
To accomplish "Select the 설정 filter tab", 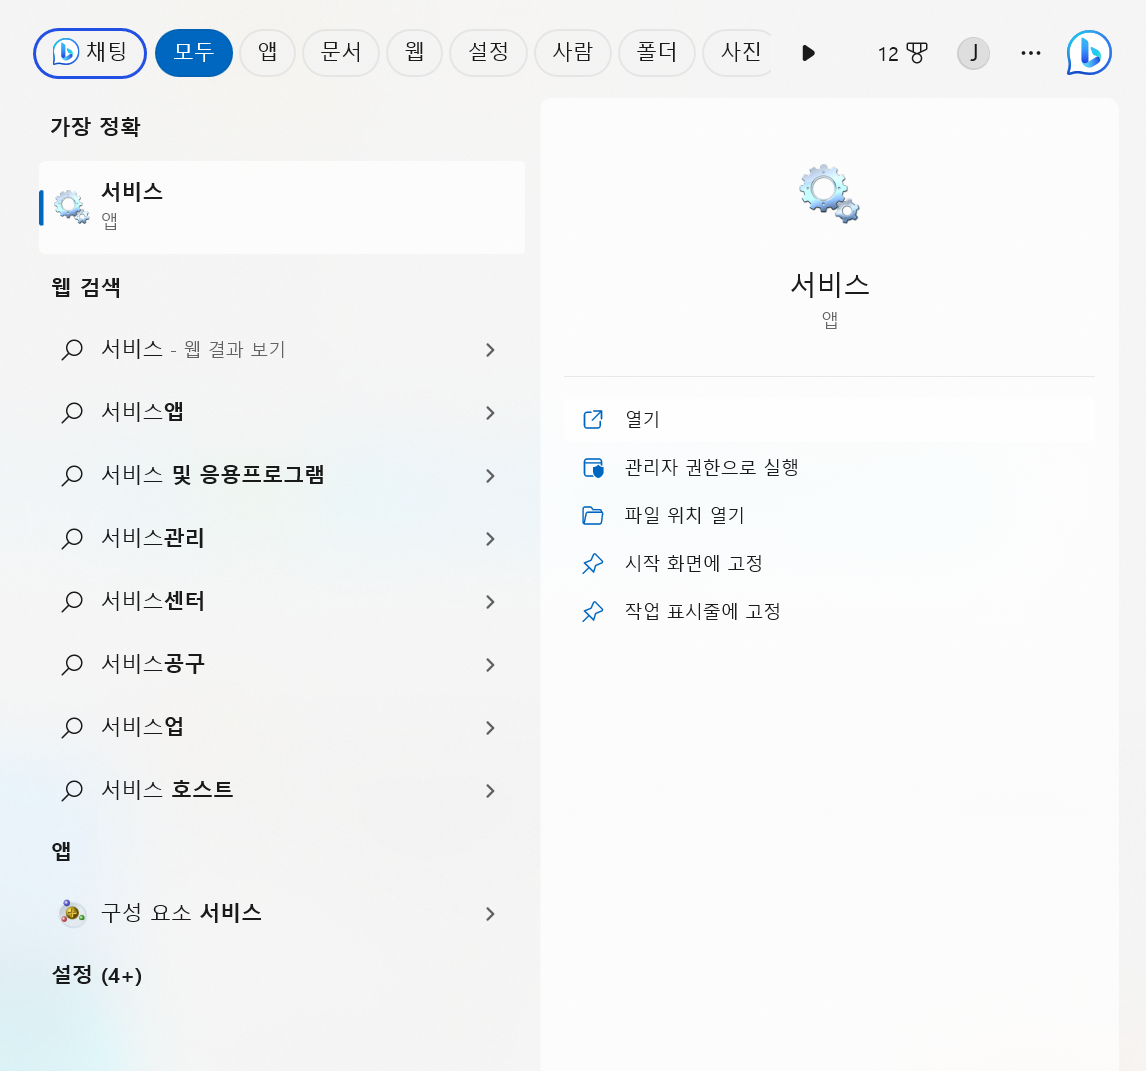I will [488, 53].
